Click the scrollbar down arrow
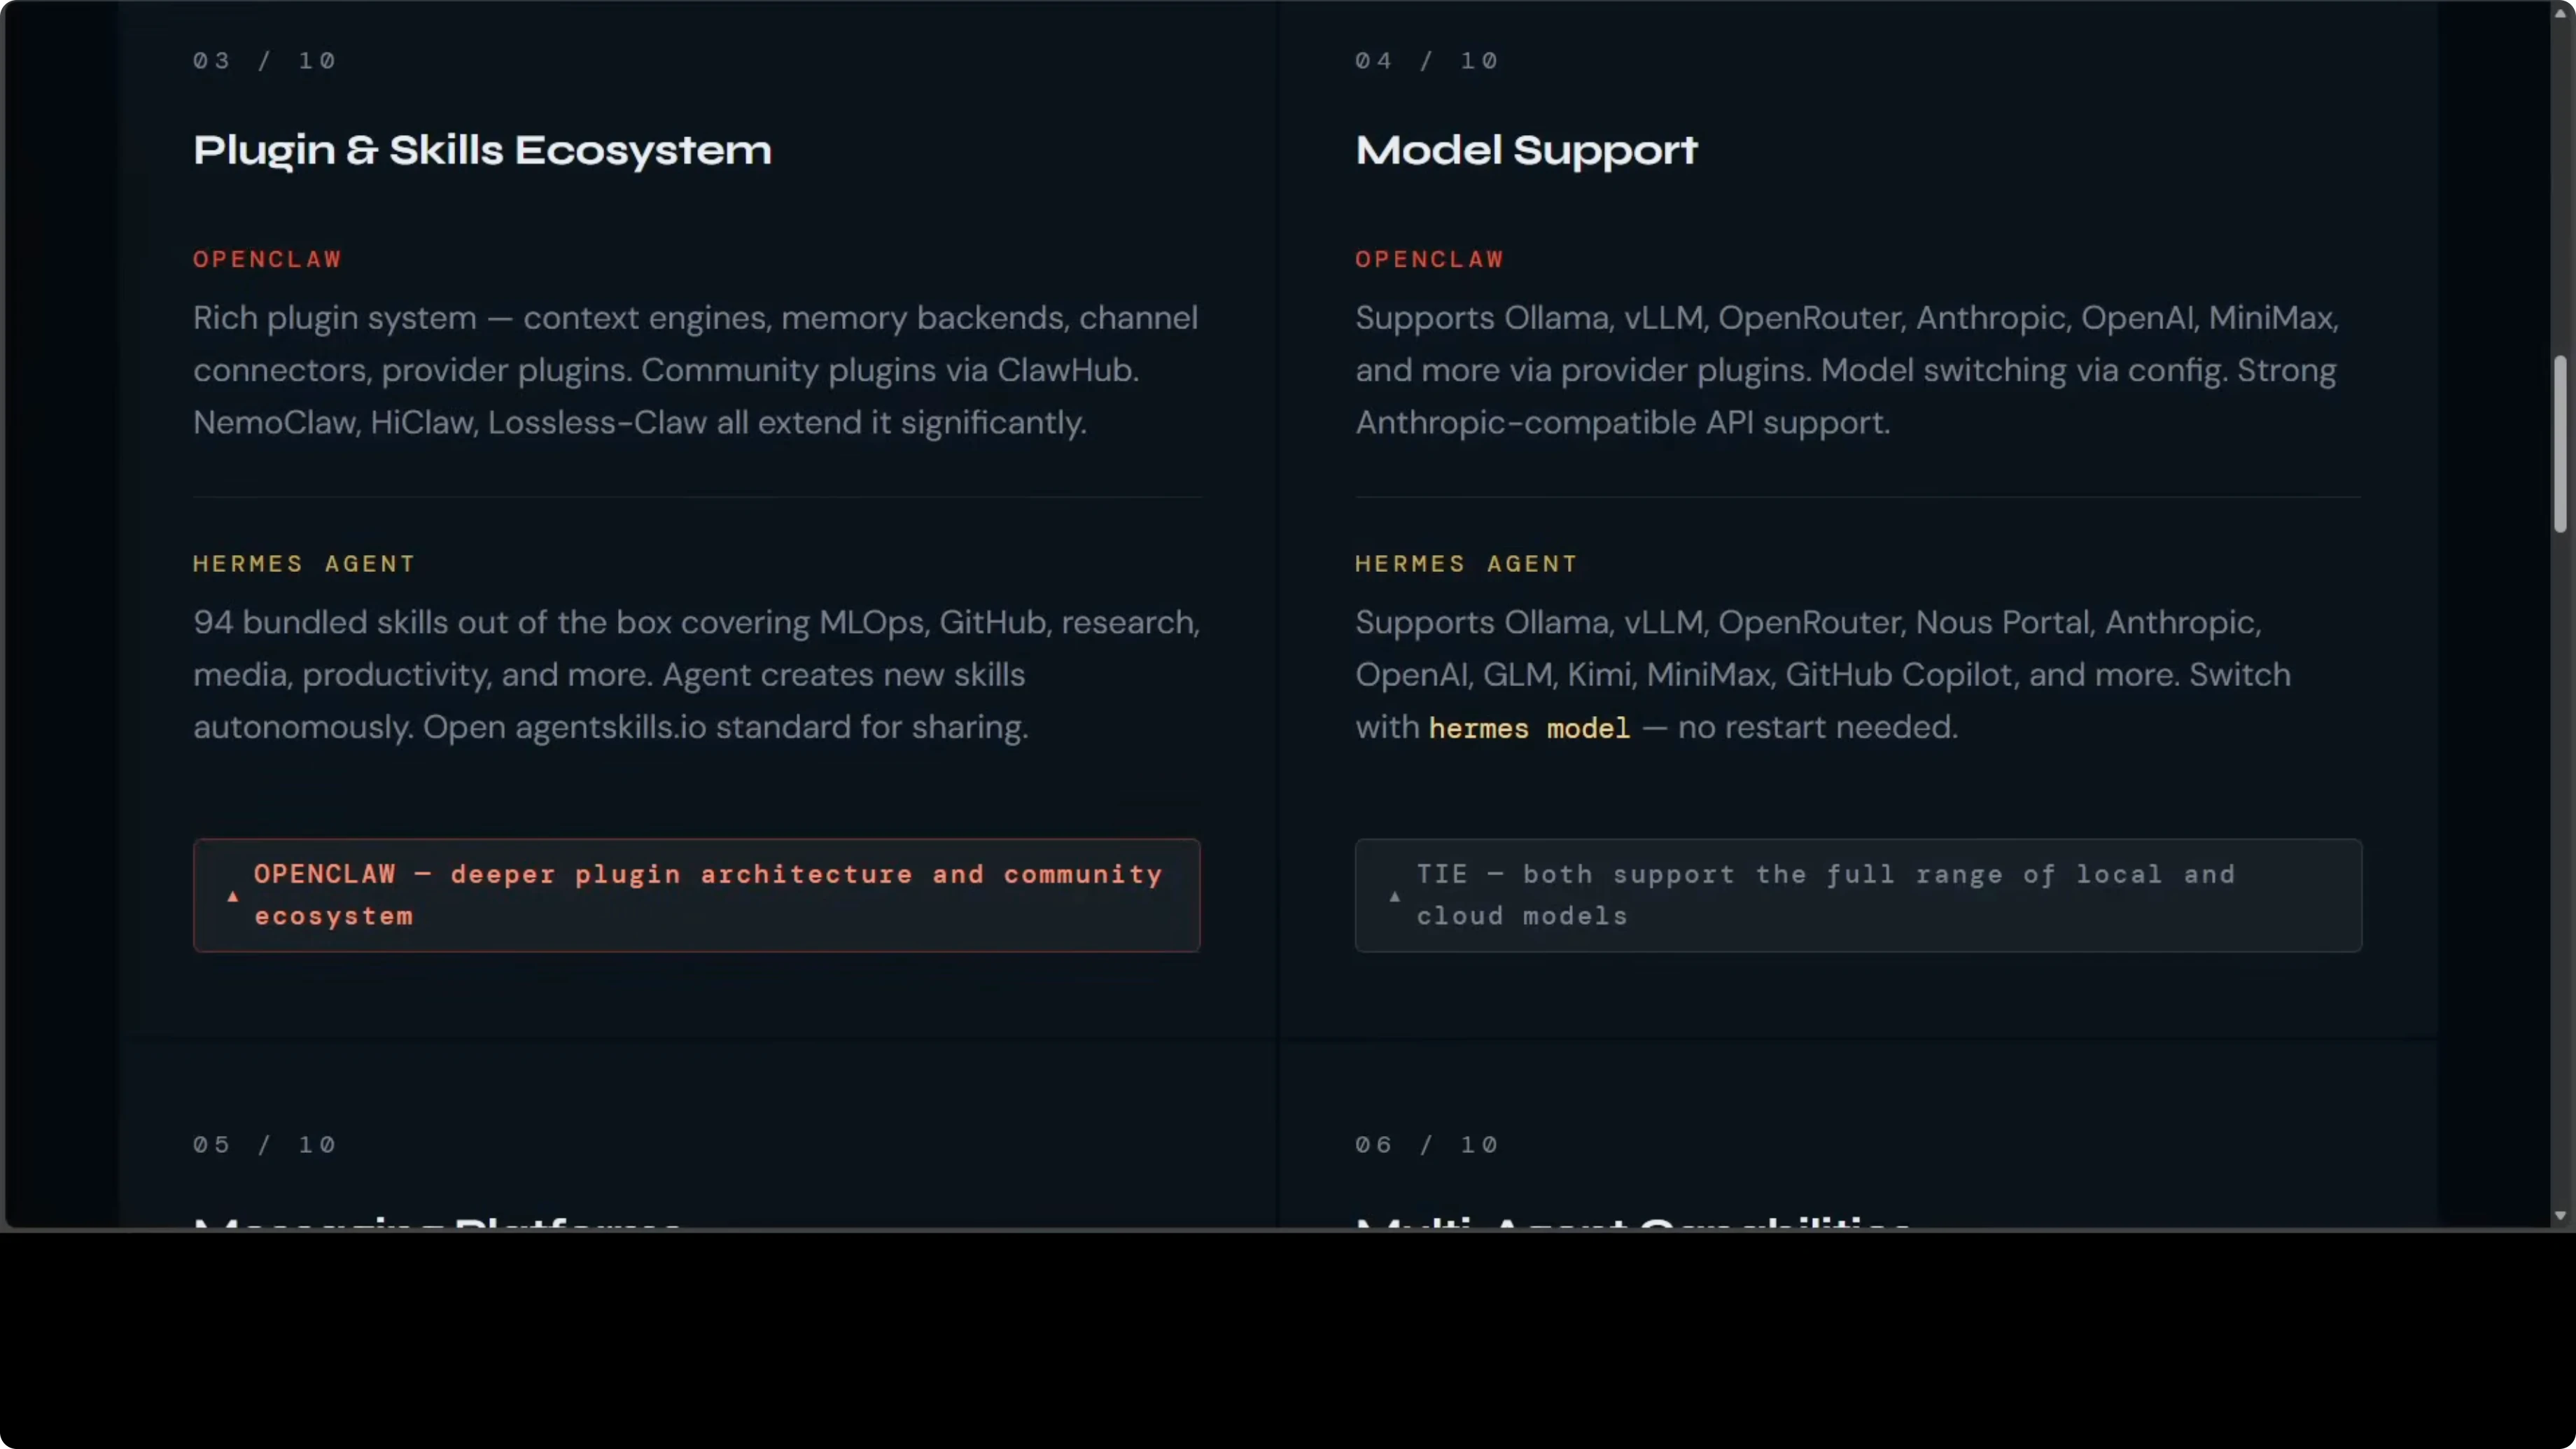Viewport: 2576px width, 1449px height. 2560,1216
